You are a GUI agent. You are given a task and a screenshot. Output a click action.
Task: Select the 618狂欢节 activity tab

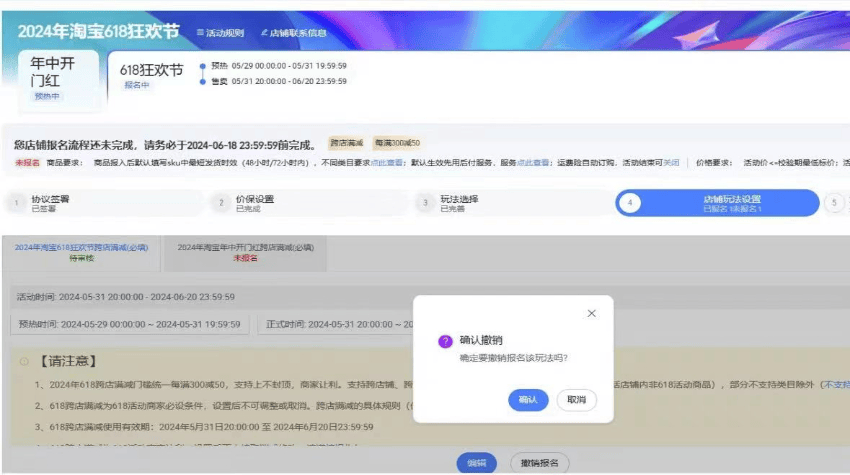click(x=151, y=76)
